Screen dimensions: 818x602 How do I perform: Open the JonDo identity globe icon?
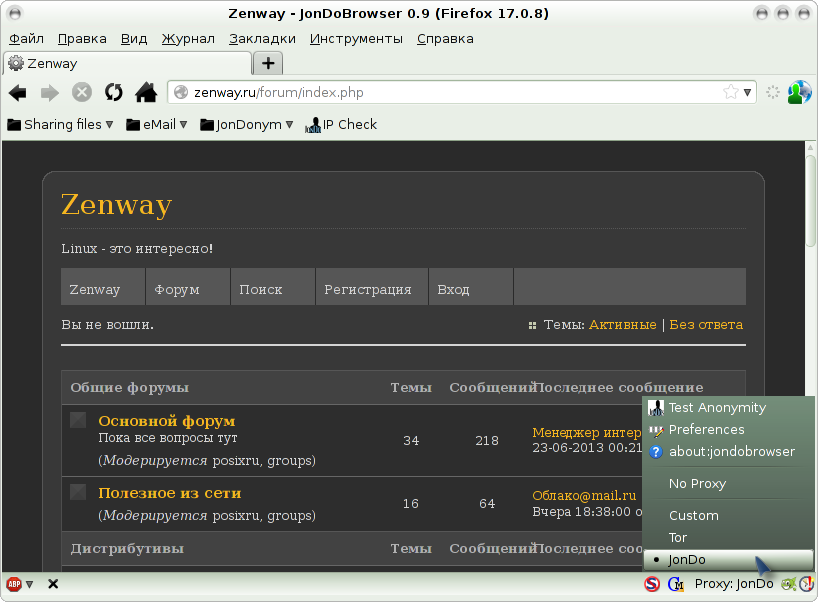(799, 92)
